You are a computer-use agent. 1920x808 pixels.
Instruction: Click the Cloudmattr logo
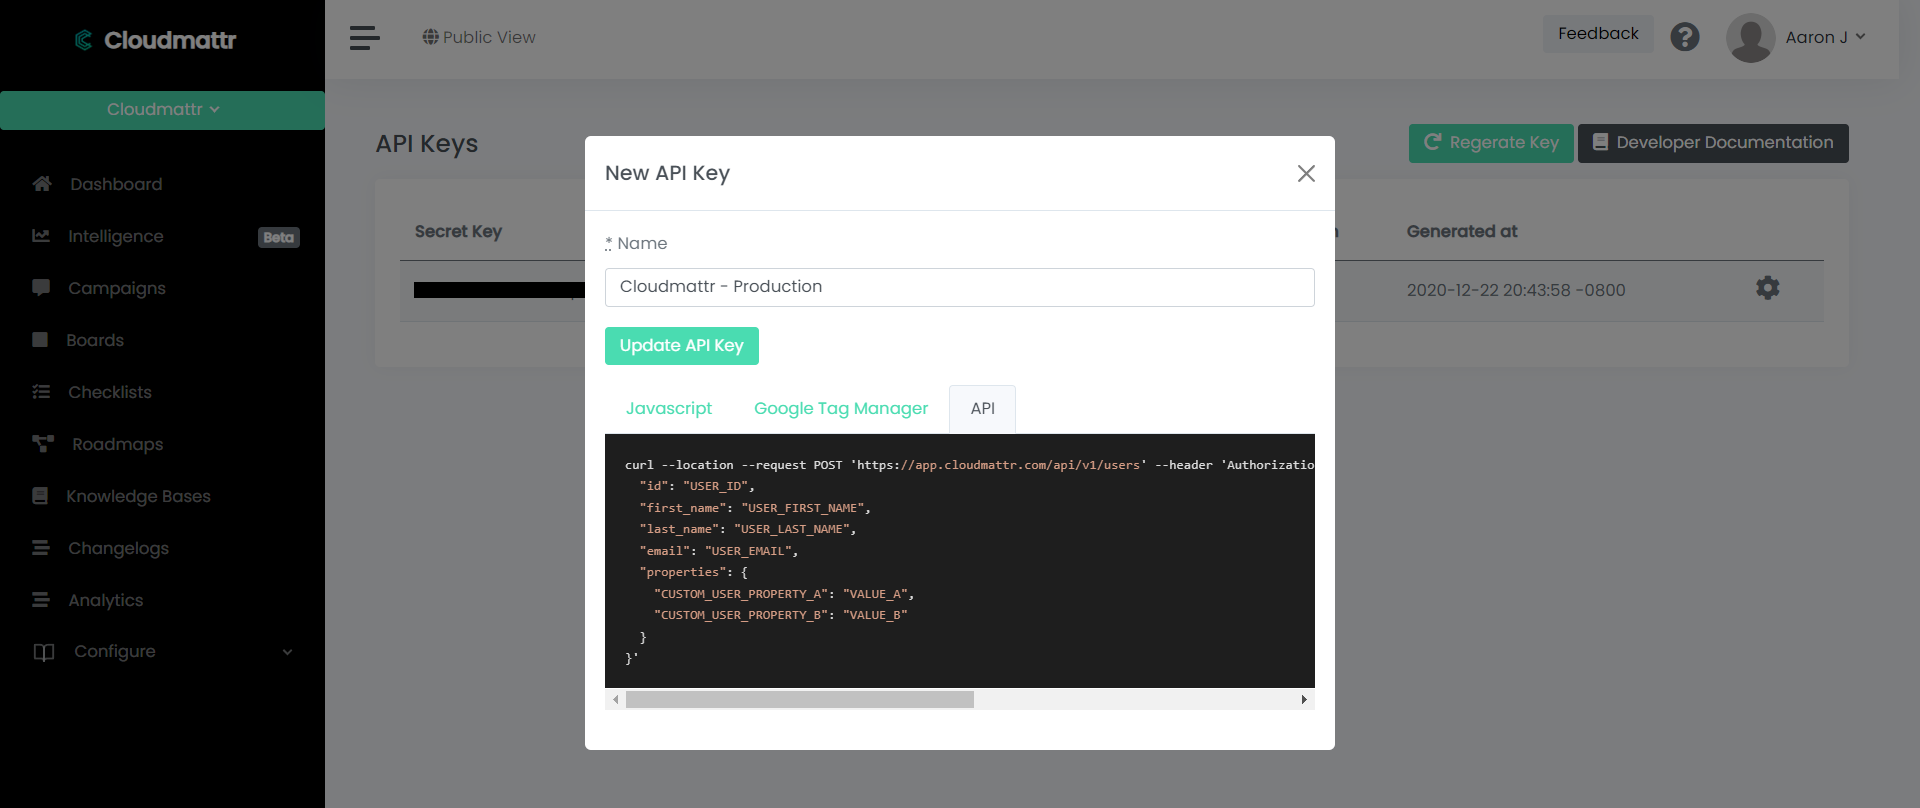tap(155, 40)
